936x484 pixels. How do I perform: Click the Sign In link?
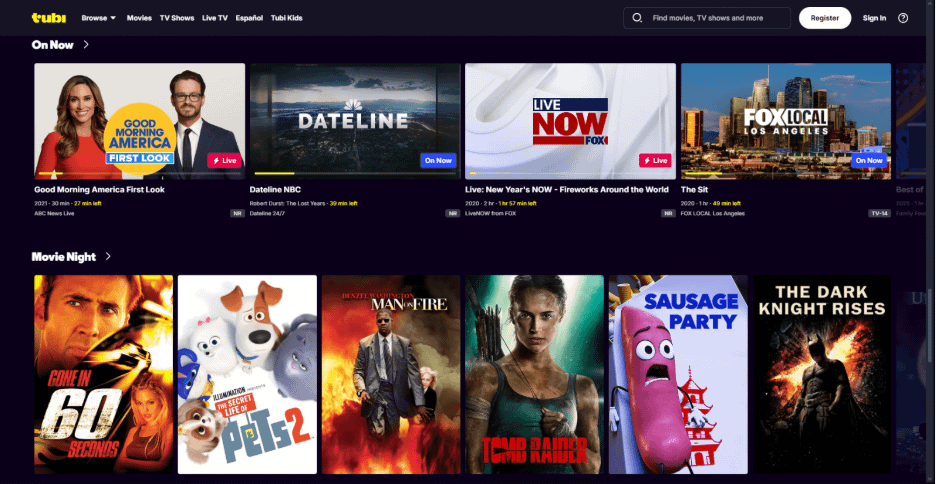(874, 18)
